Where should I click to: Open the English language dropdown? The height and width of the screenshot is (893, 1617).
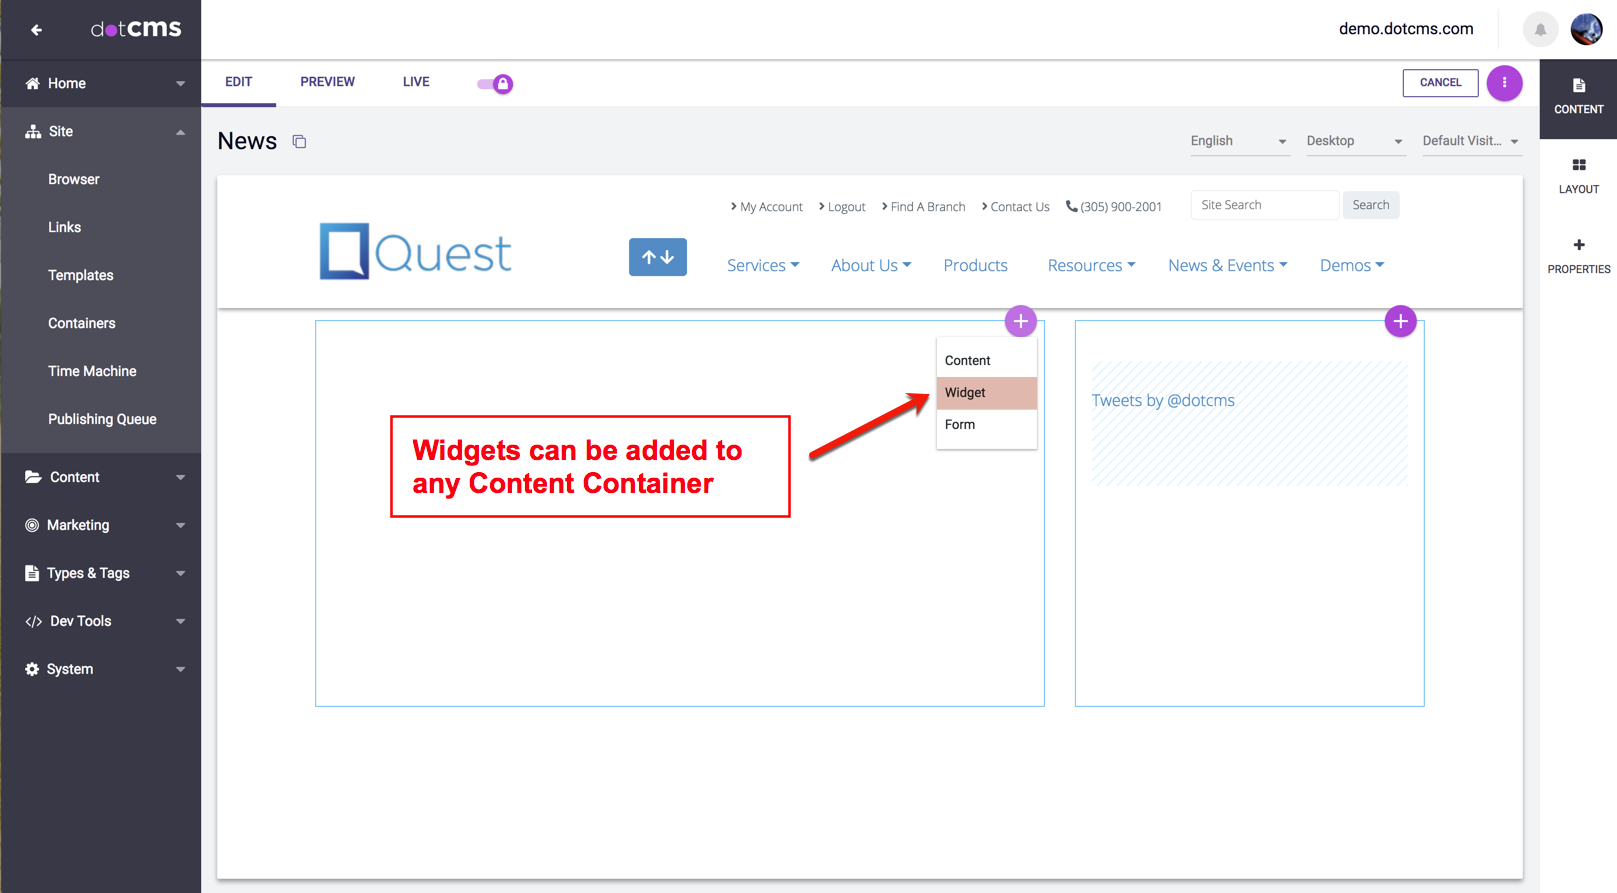(1238, 141)
